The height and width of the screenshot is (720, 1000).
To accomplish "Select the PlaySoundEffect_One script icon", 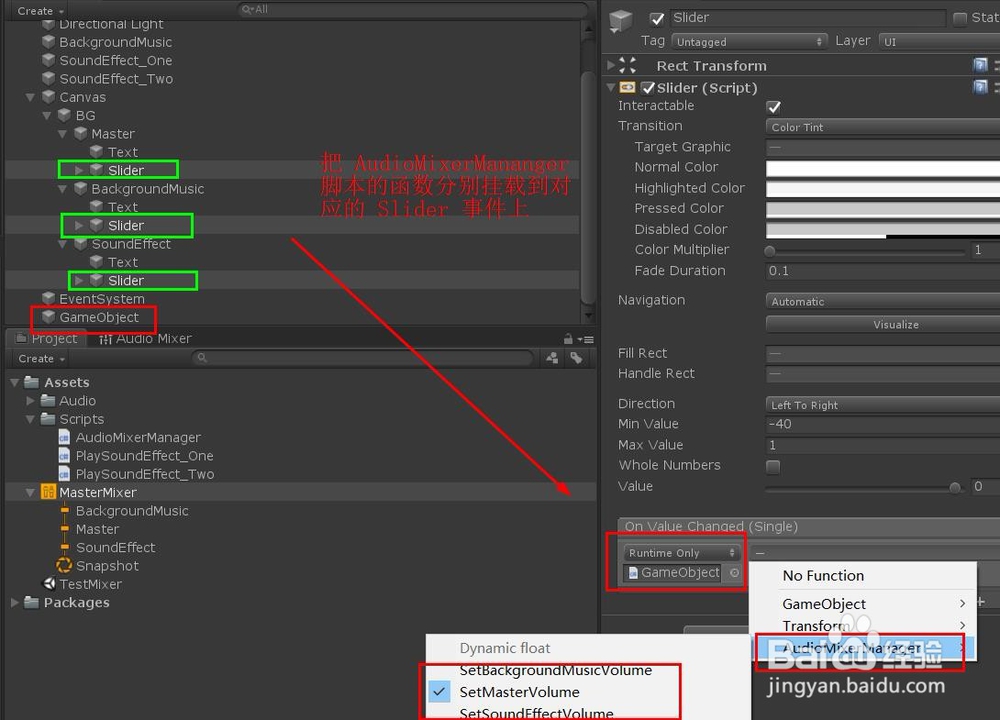I will point(64,456).
